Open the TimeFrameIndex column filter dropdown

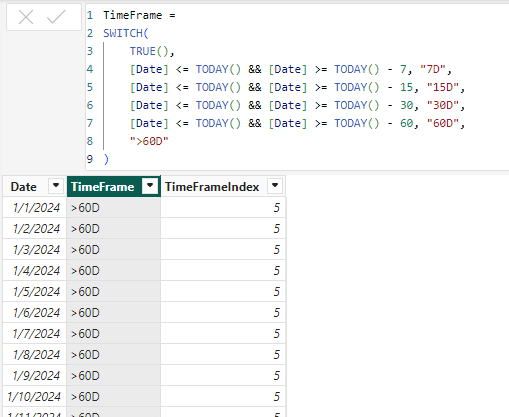[x=275, y=185]
